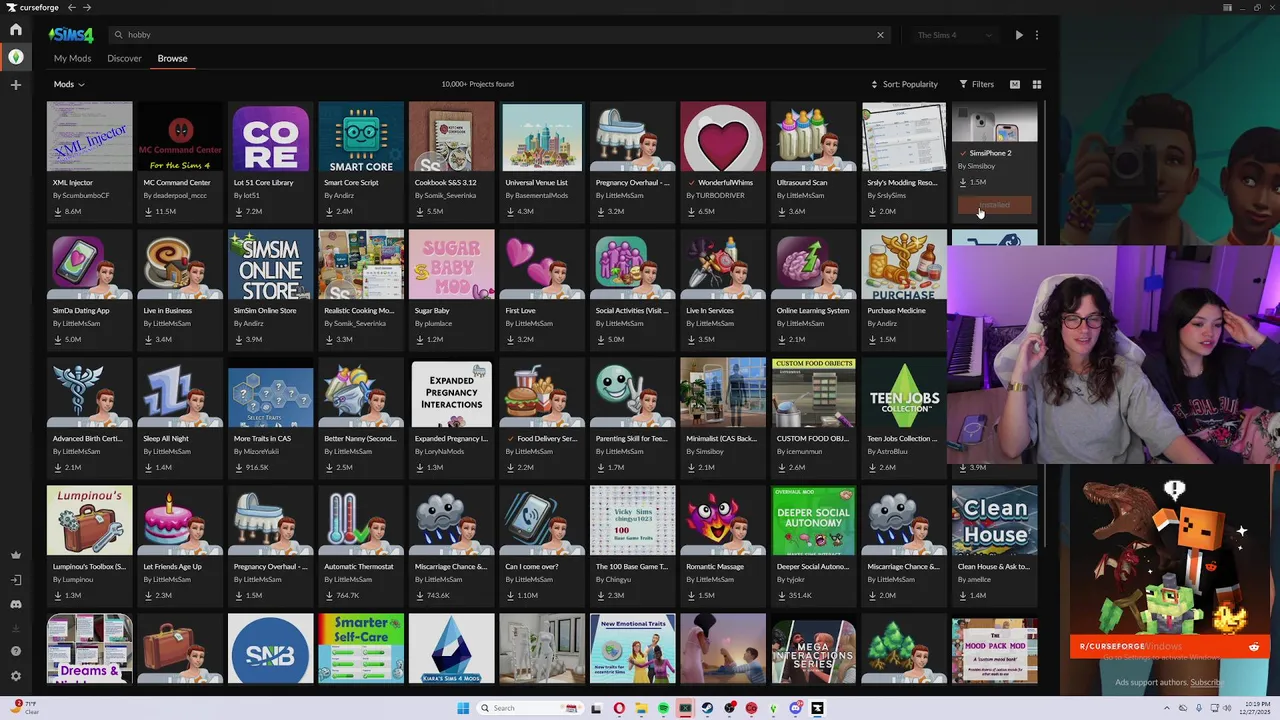Open the Subscribe link under the ad
Image resolution: width=1280 pixels, height=720 pixels.
(1206, 683)
